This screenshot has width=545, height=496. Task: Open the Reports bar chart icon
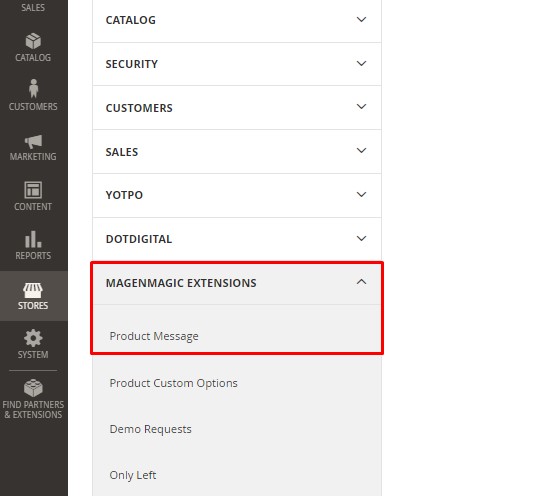point(33,239)
